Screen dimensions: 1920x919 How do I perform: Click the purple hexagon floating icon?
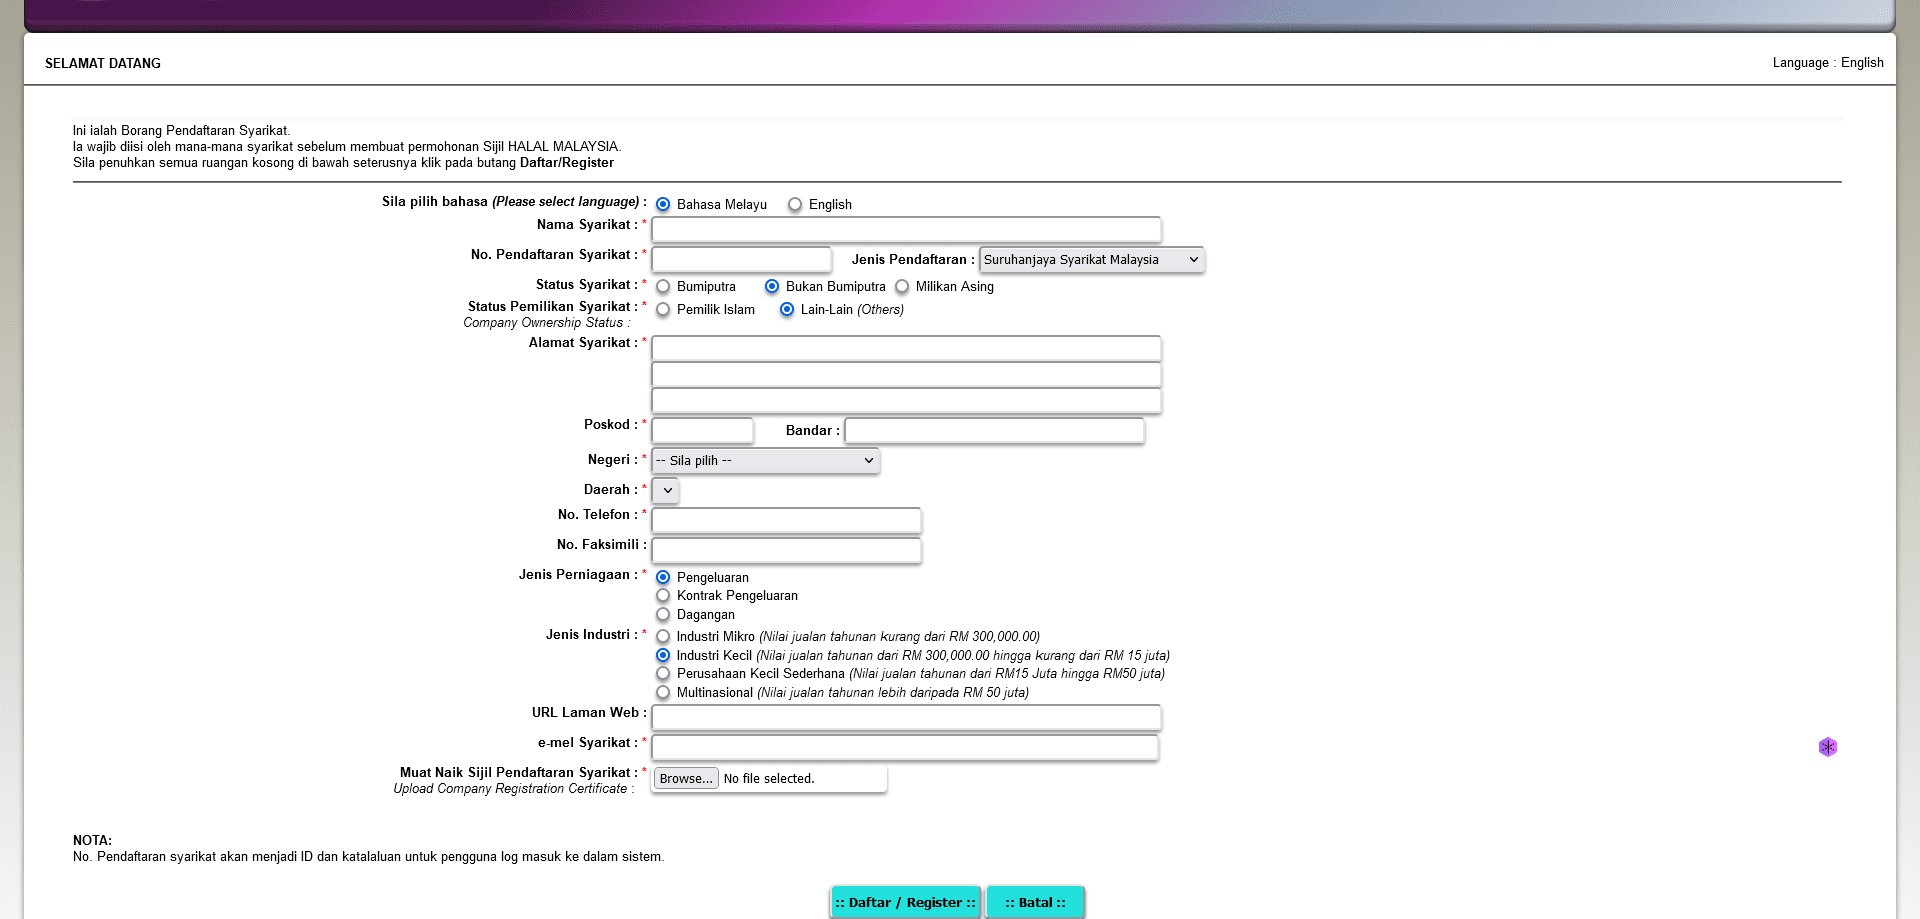point(1827,747)
